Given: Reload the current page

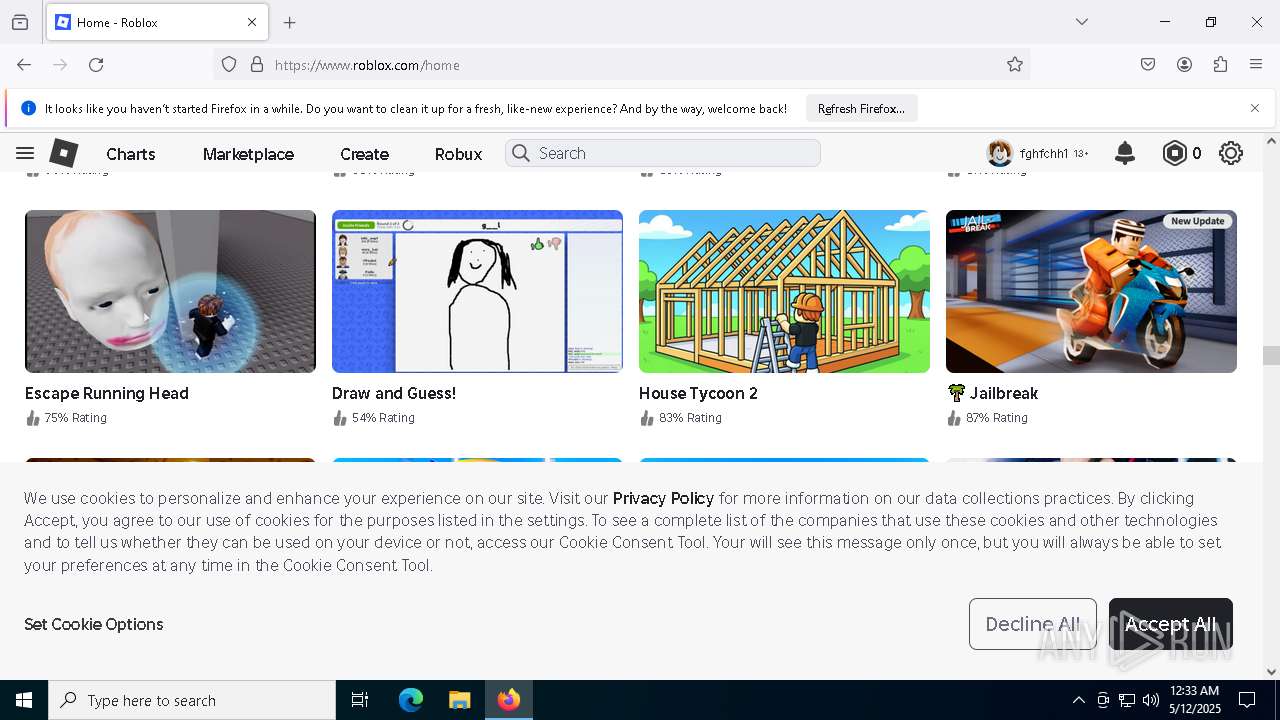Looking at the screenshot, I should 96,64.
